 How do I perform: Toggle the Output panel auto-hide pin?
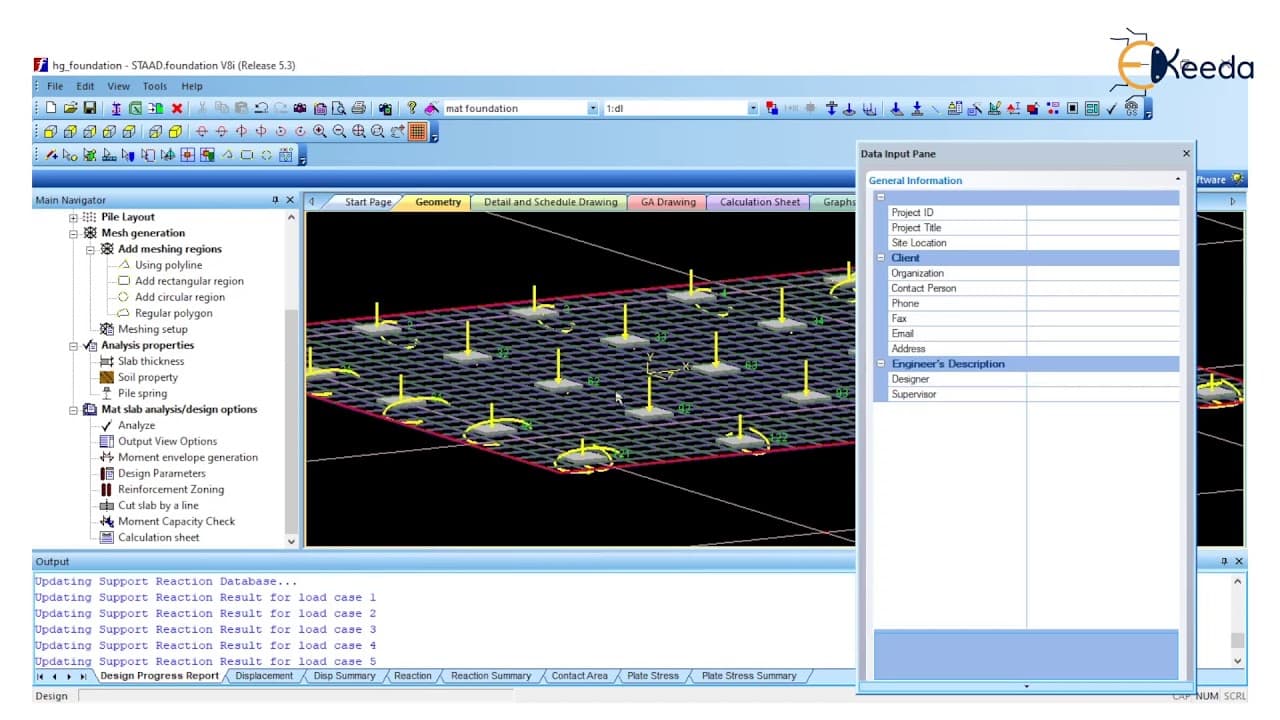1223,562
